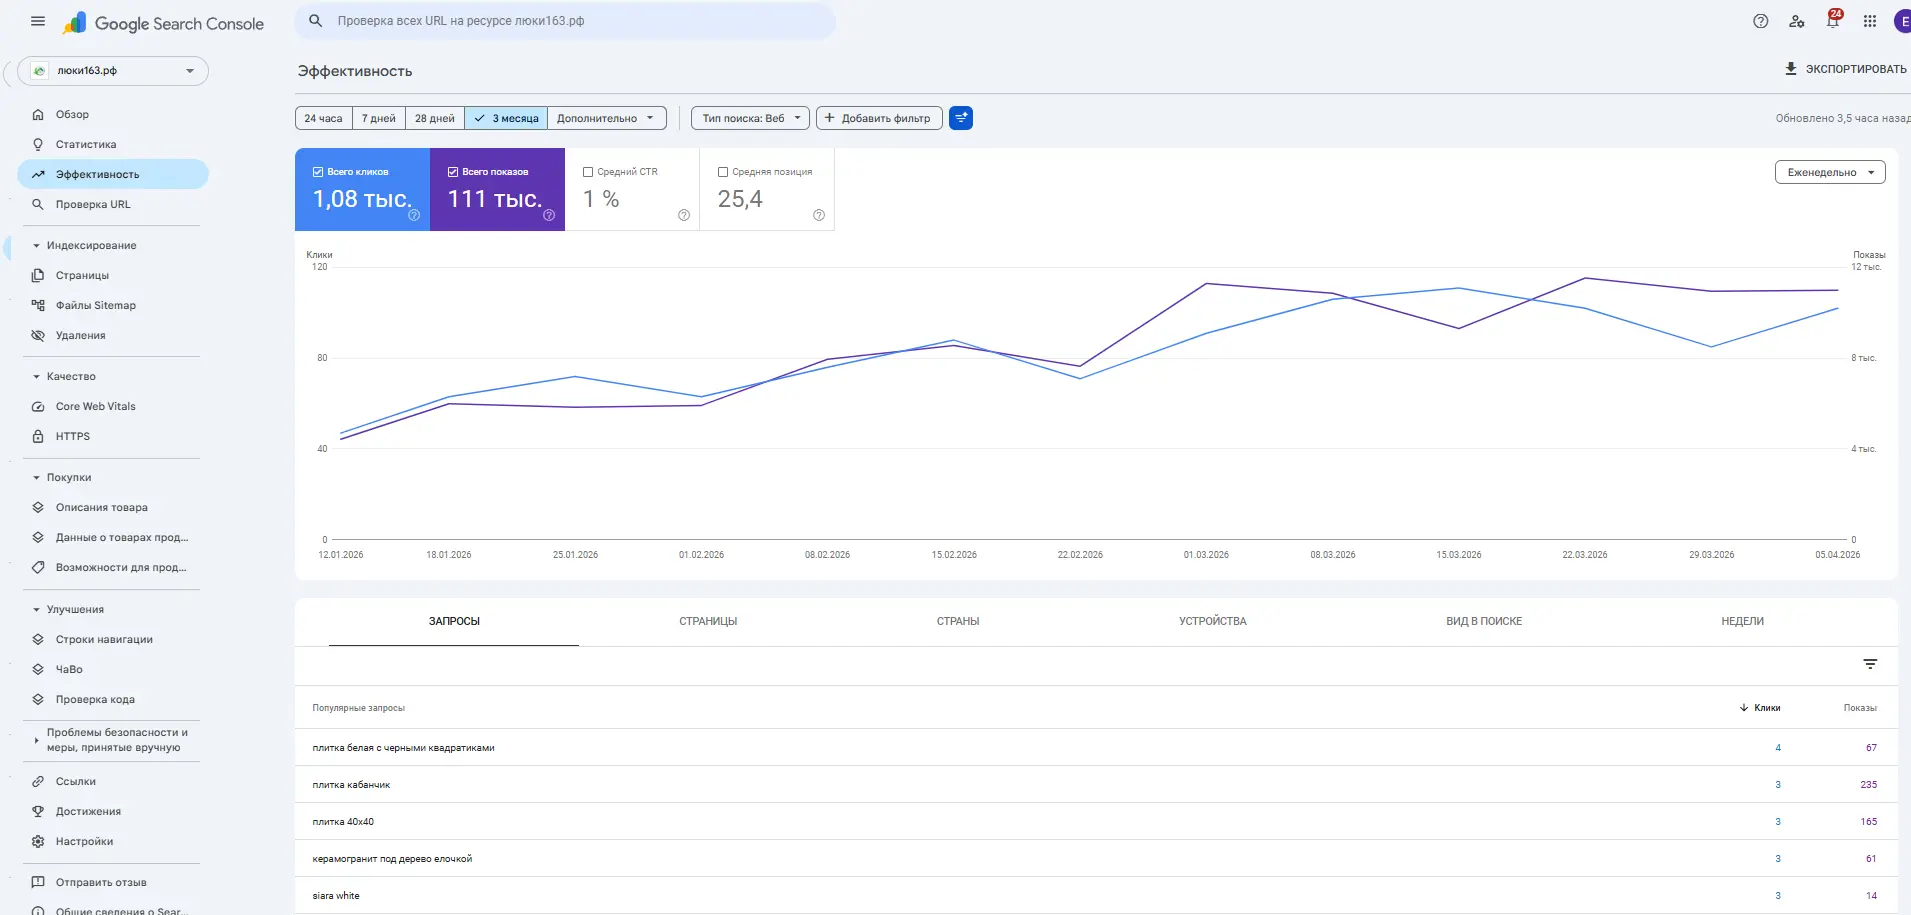Open the help question mark icon
The width and height of the screenshot is (1911, 915).
click(1761, 21)
